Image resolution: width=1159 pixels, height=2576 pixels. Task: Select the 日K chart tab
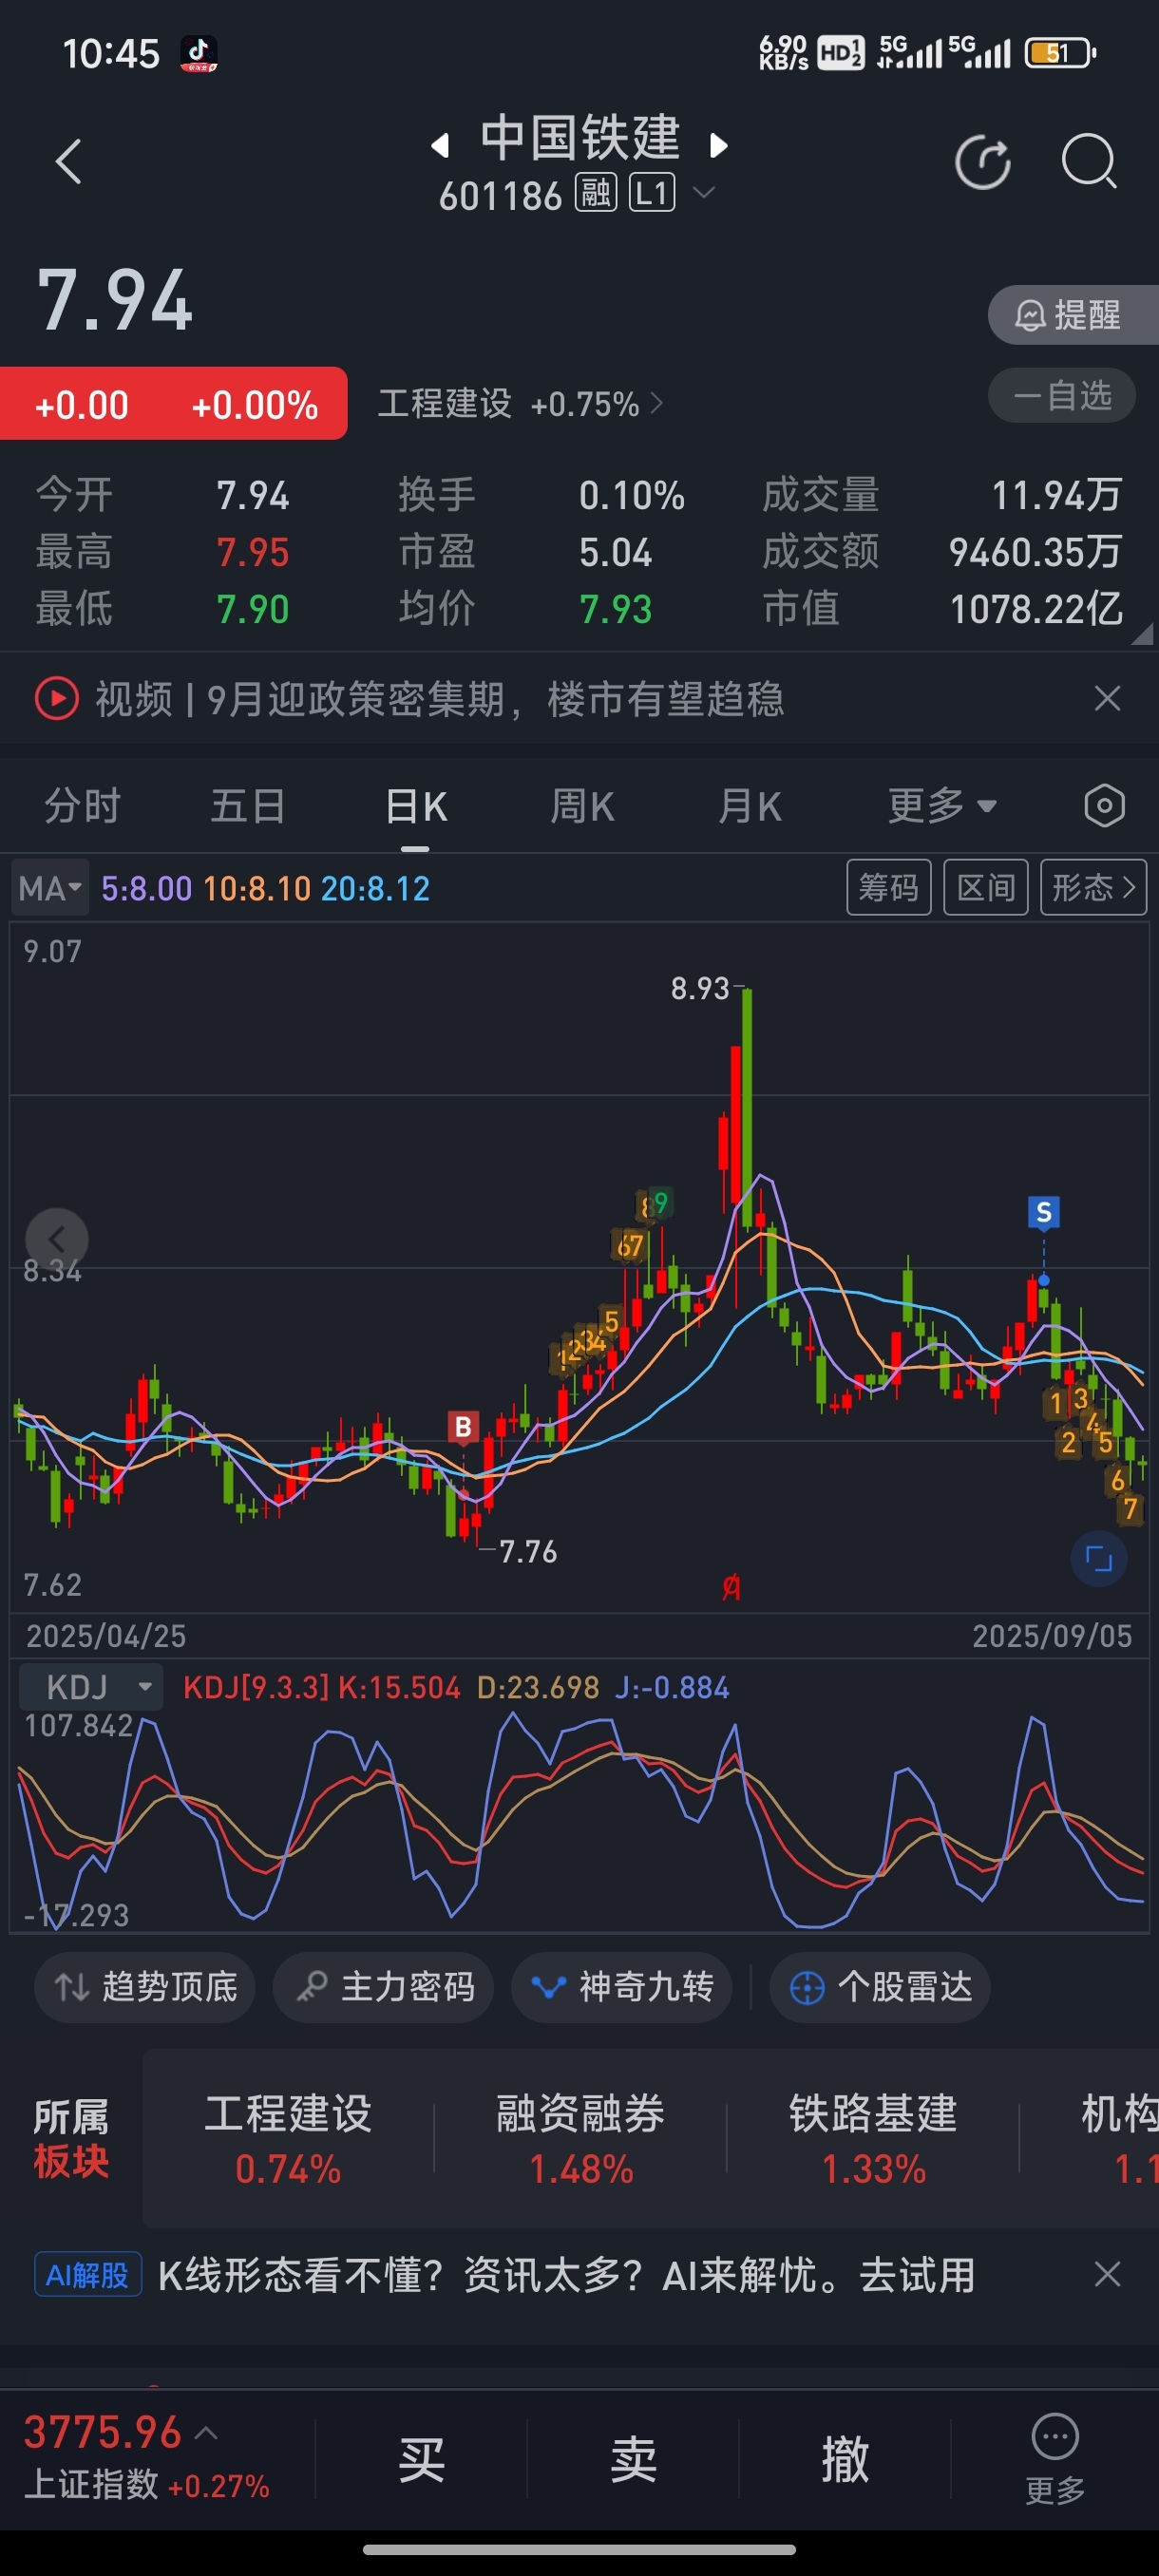pyautogui.click(x=416, y=806)
